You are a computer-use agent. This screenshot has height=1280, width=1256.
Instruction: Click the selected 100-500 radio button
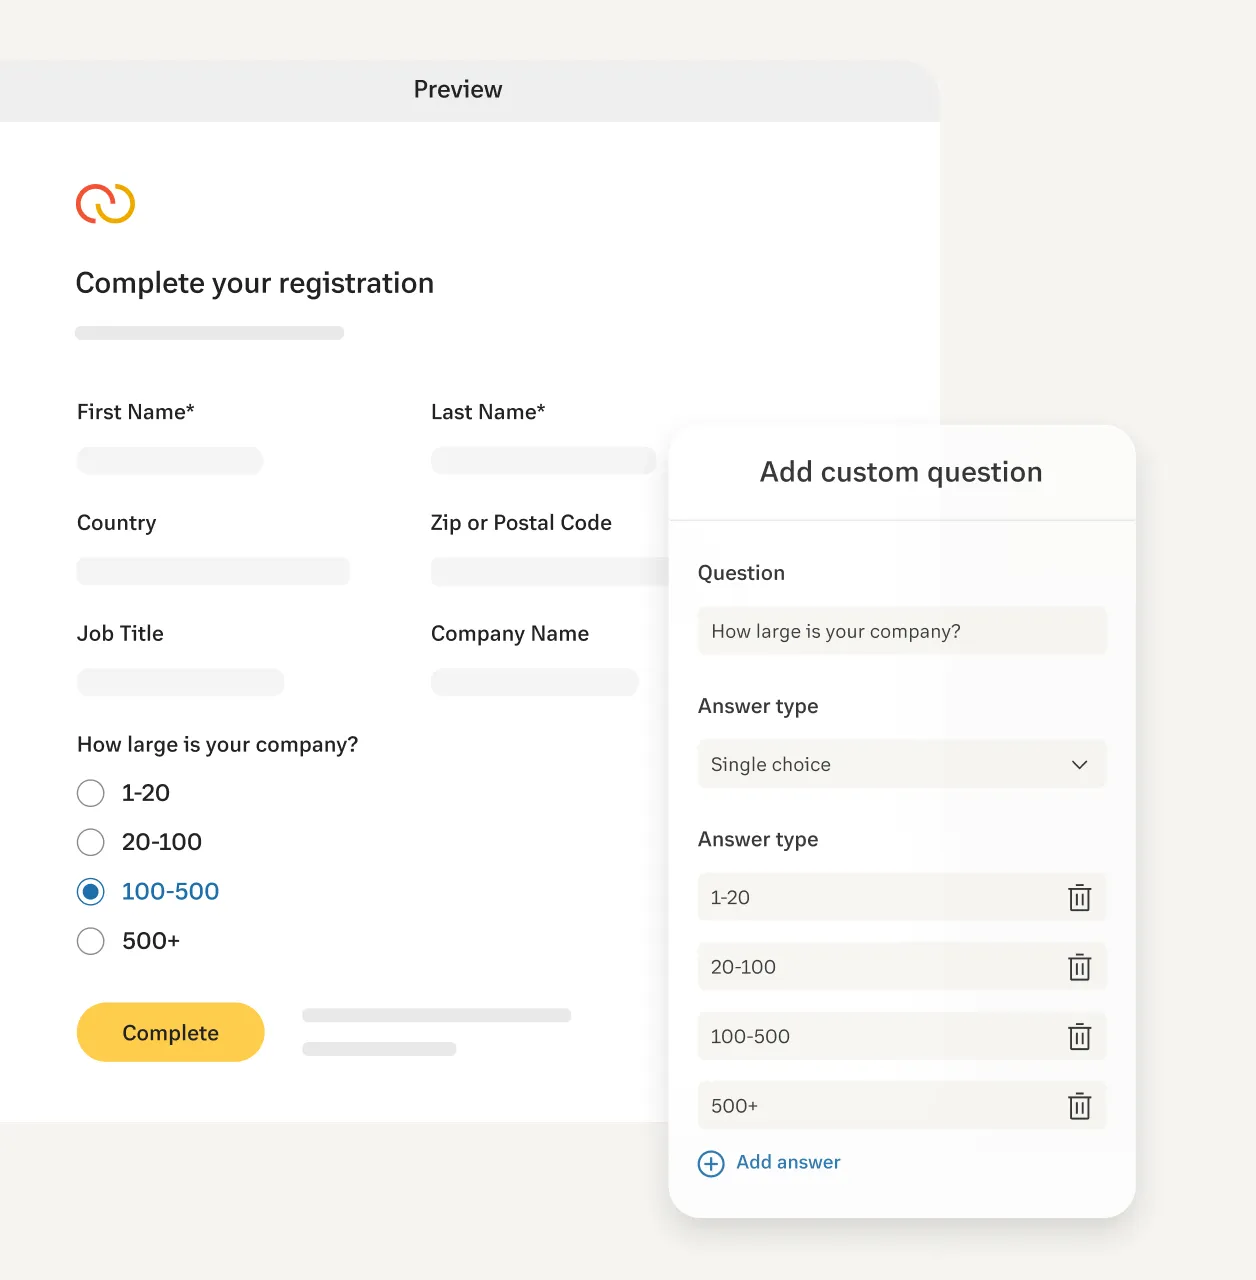point(91,891)
